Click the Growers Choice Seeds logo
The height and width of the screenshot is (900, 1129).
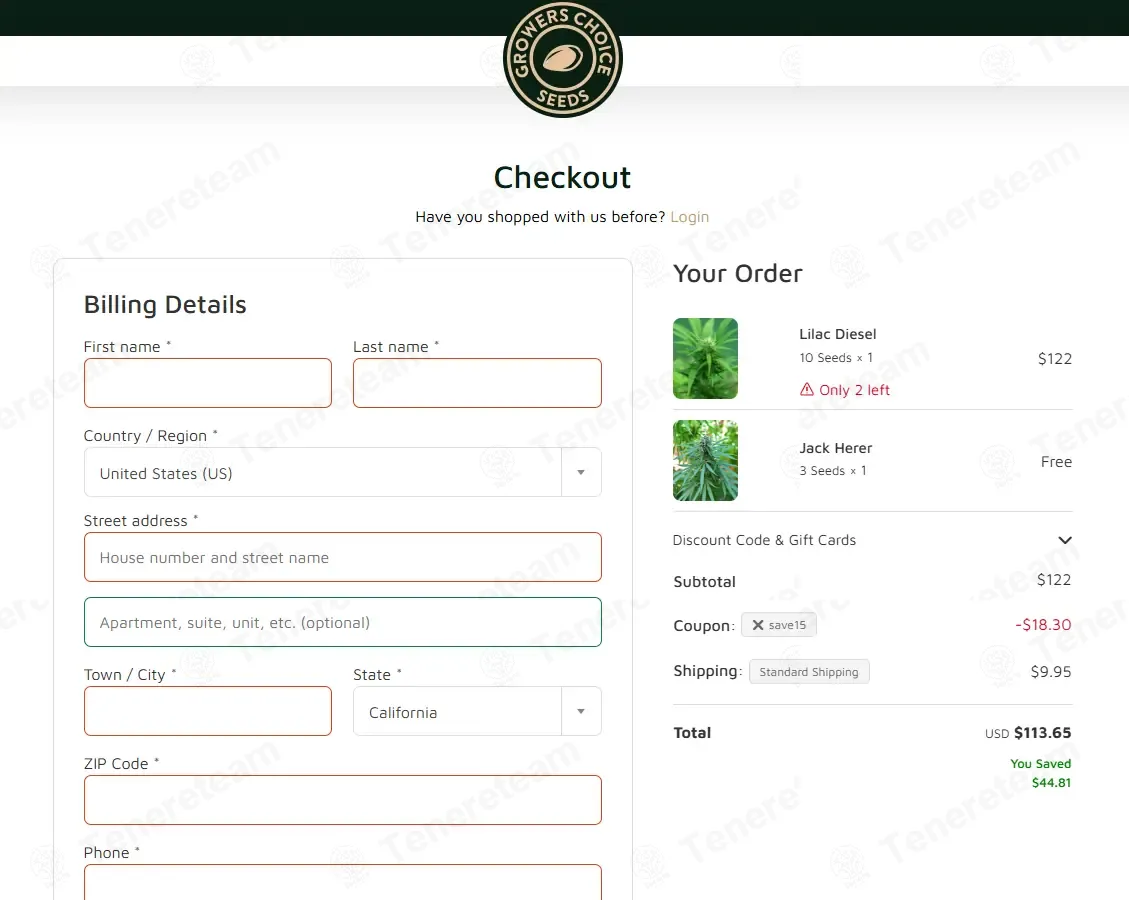(562, 58)
